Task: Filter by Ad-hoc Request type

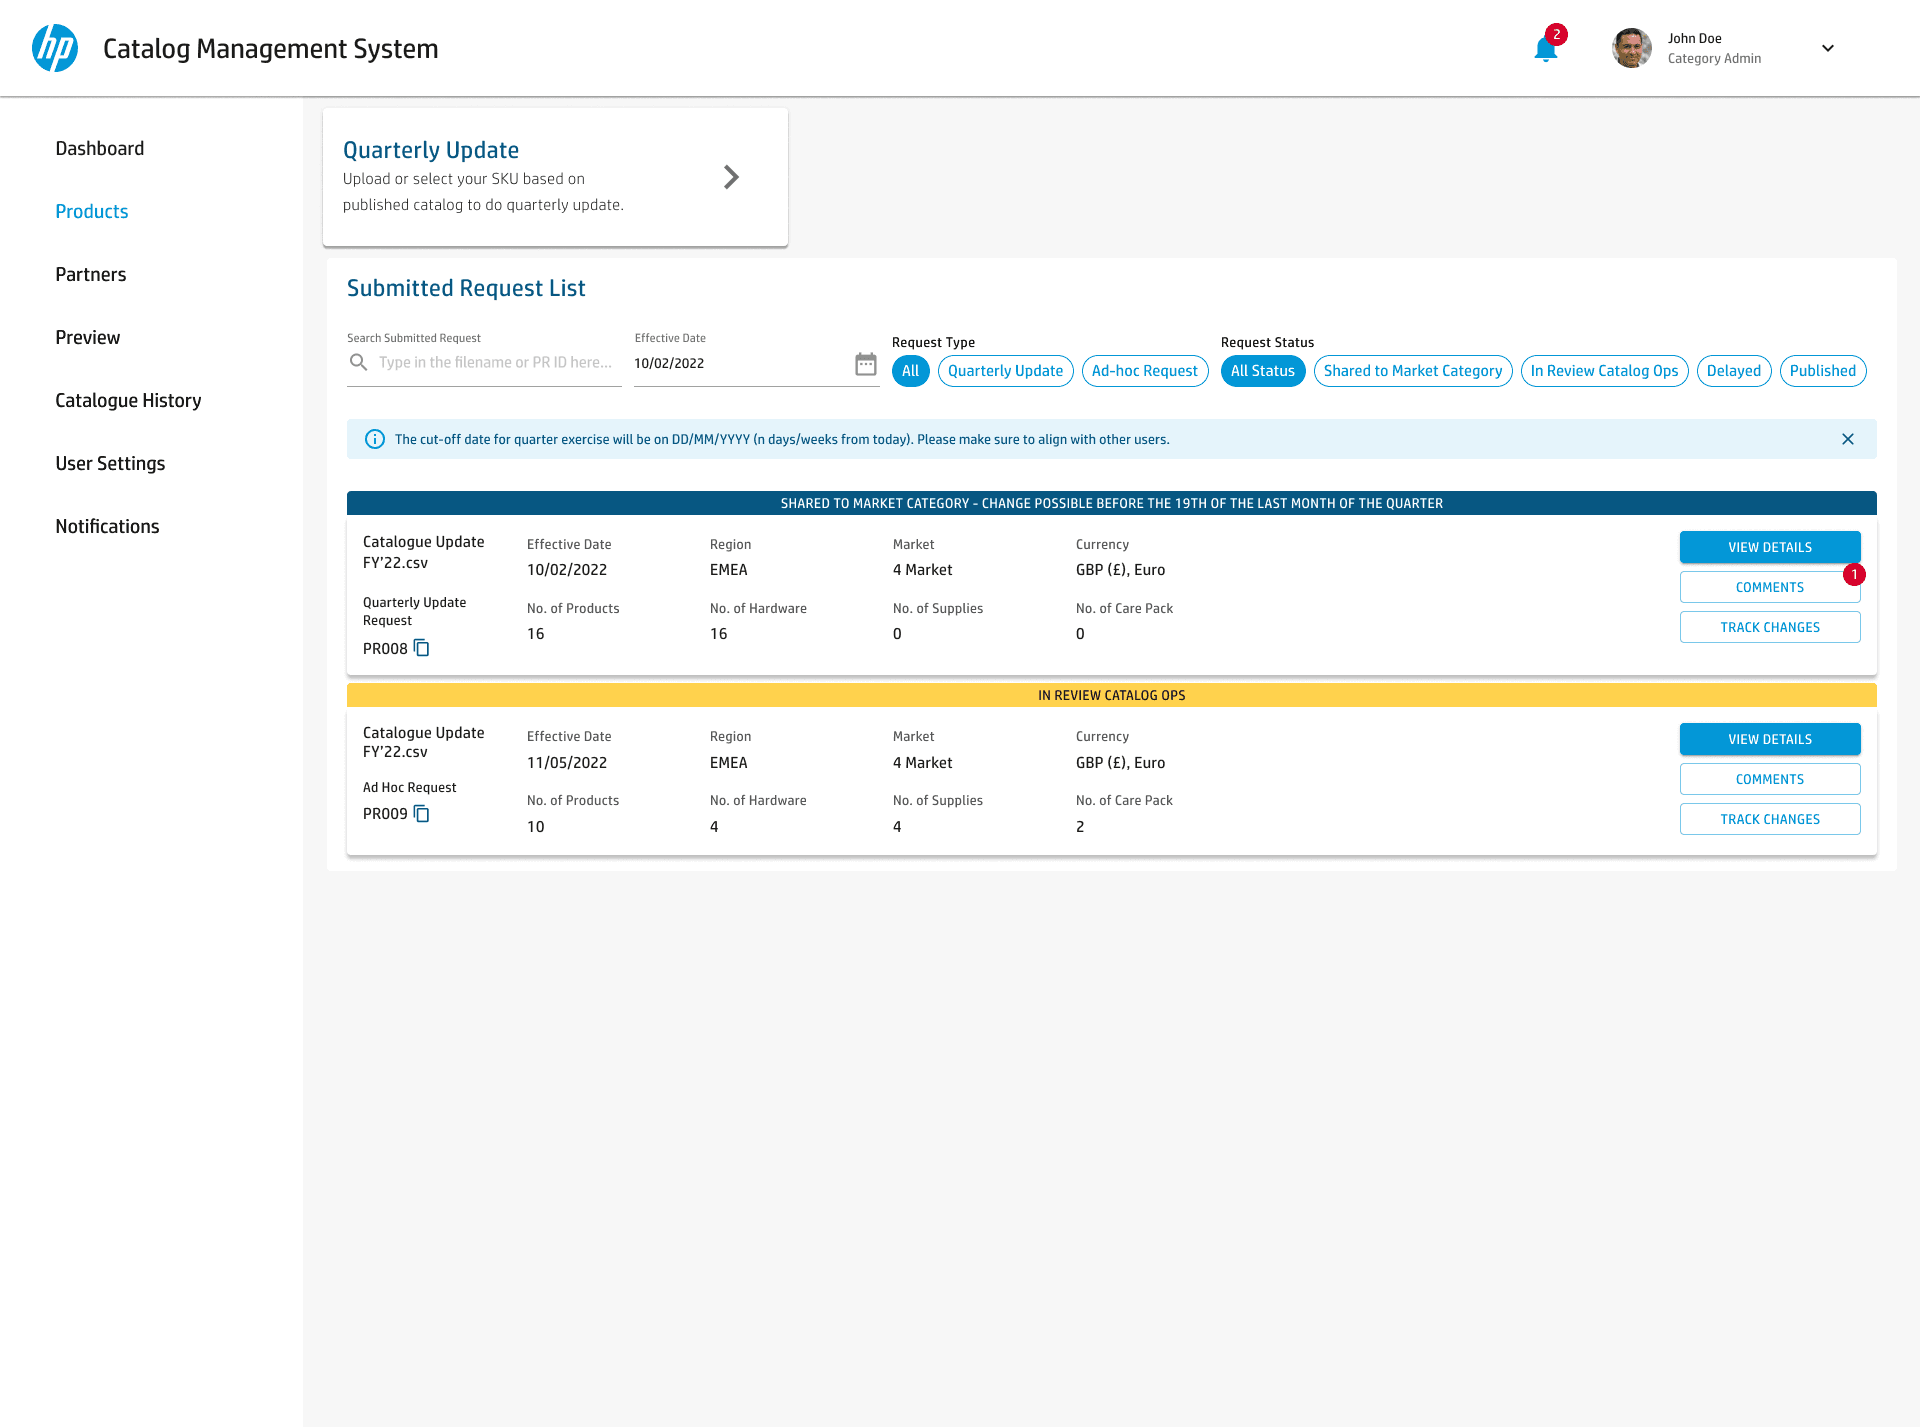Action: (x=1145, y=371)
